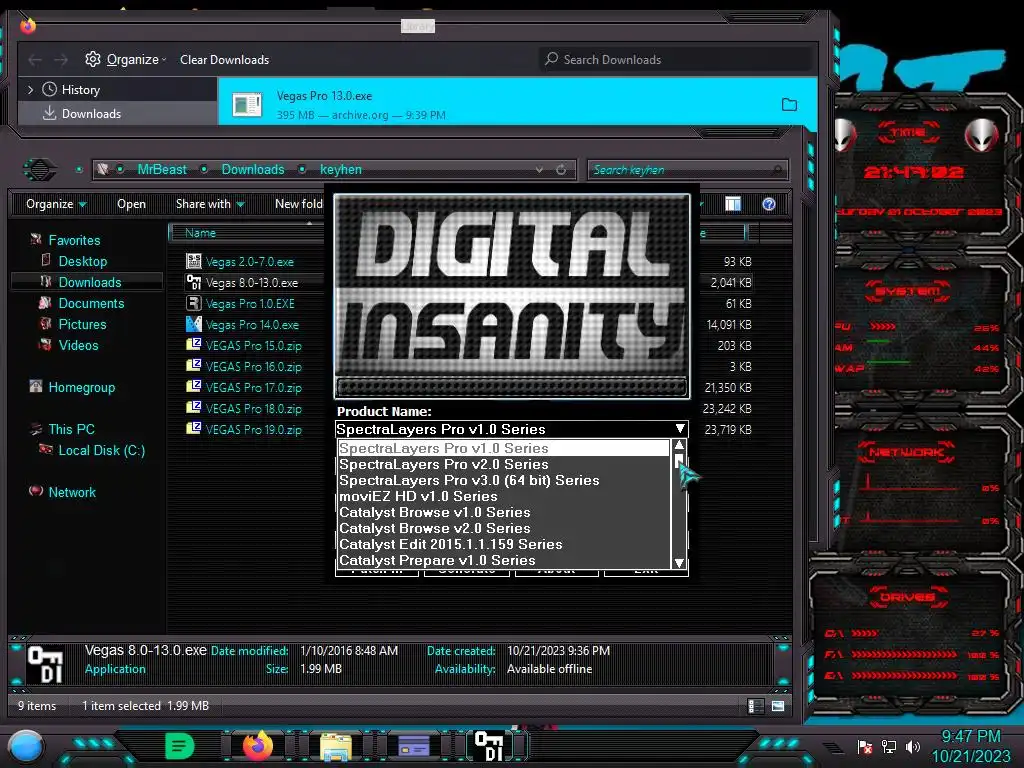The width and height of the screenshot is (1024, 768).
Task: Open Explorer Organize dropdown menu
Action: (56, 204)
